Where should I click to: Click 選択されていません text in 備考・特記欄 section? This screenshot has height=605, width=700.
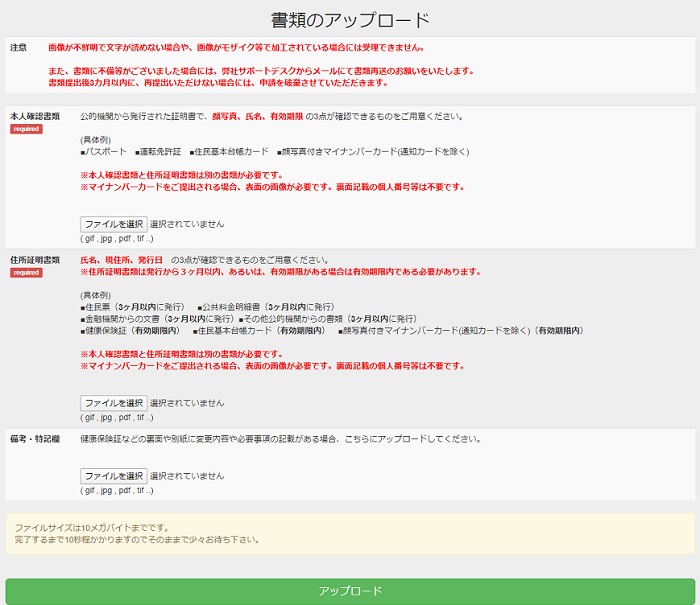(187, 476)
